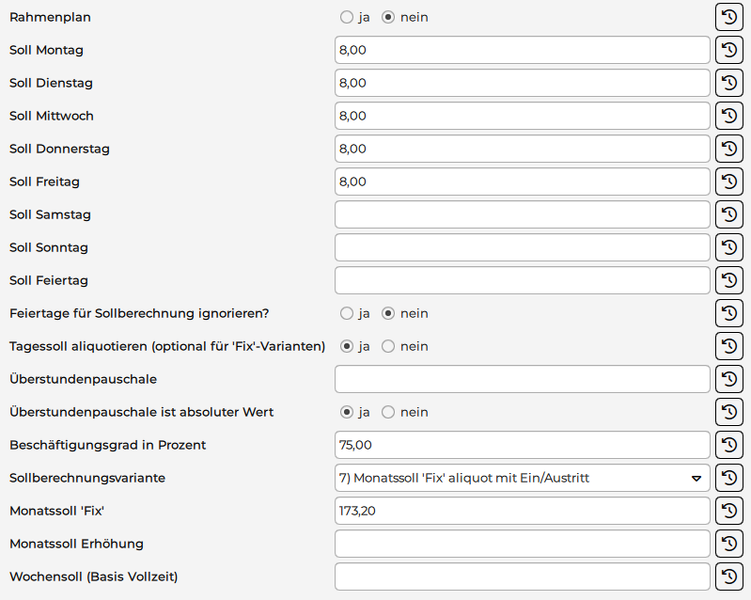Click the Sollberechnungsvariante dropdown arrow

(x=696, y=478)
